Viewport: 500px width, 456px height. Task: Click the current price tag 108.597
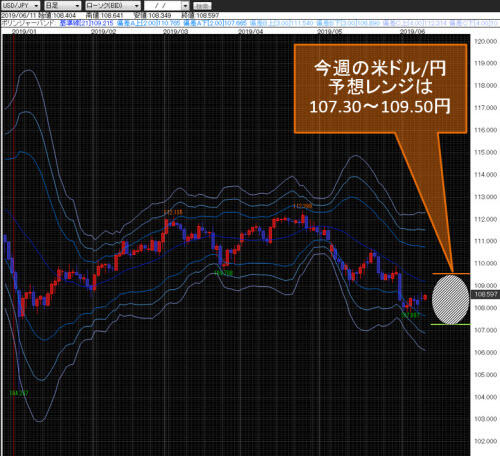485,294
